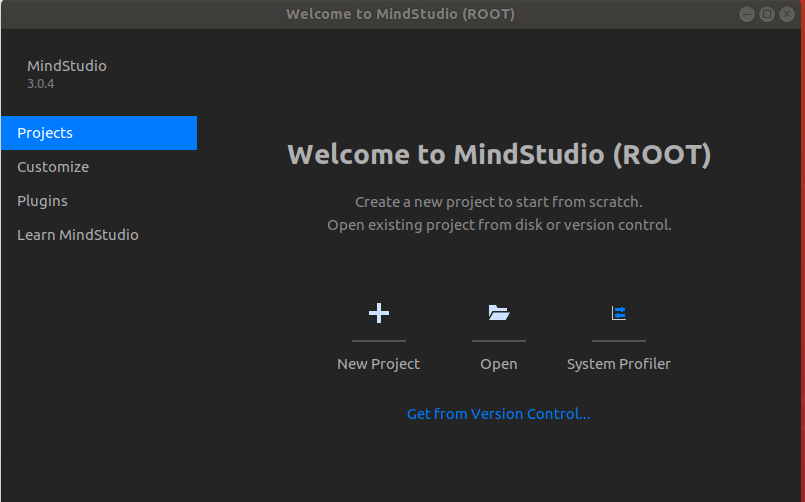Image resolution: width=805 pixels, height=502 pixels.
Task: Follow the Get from Version Control link
Action: click(499, 414)
